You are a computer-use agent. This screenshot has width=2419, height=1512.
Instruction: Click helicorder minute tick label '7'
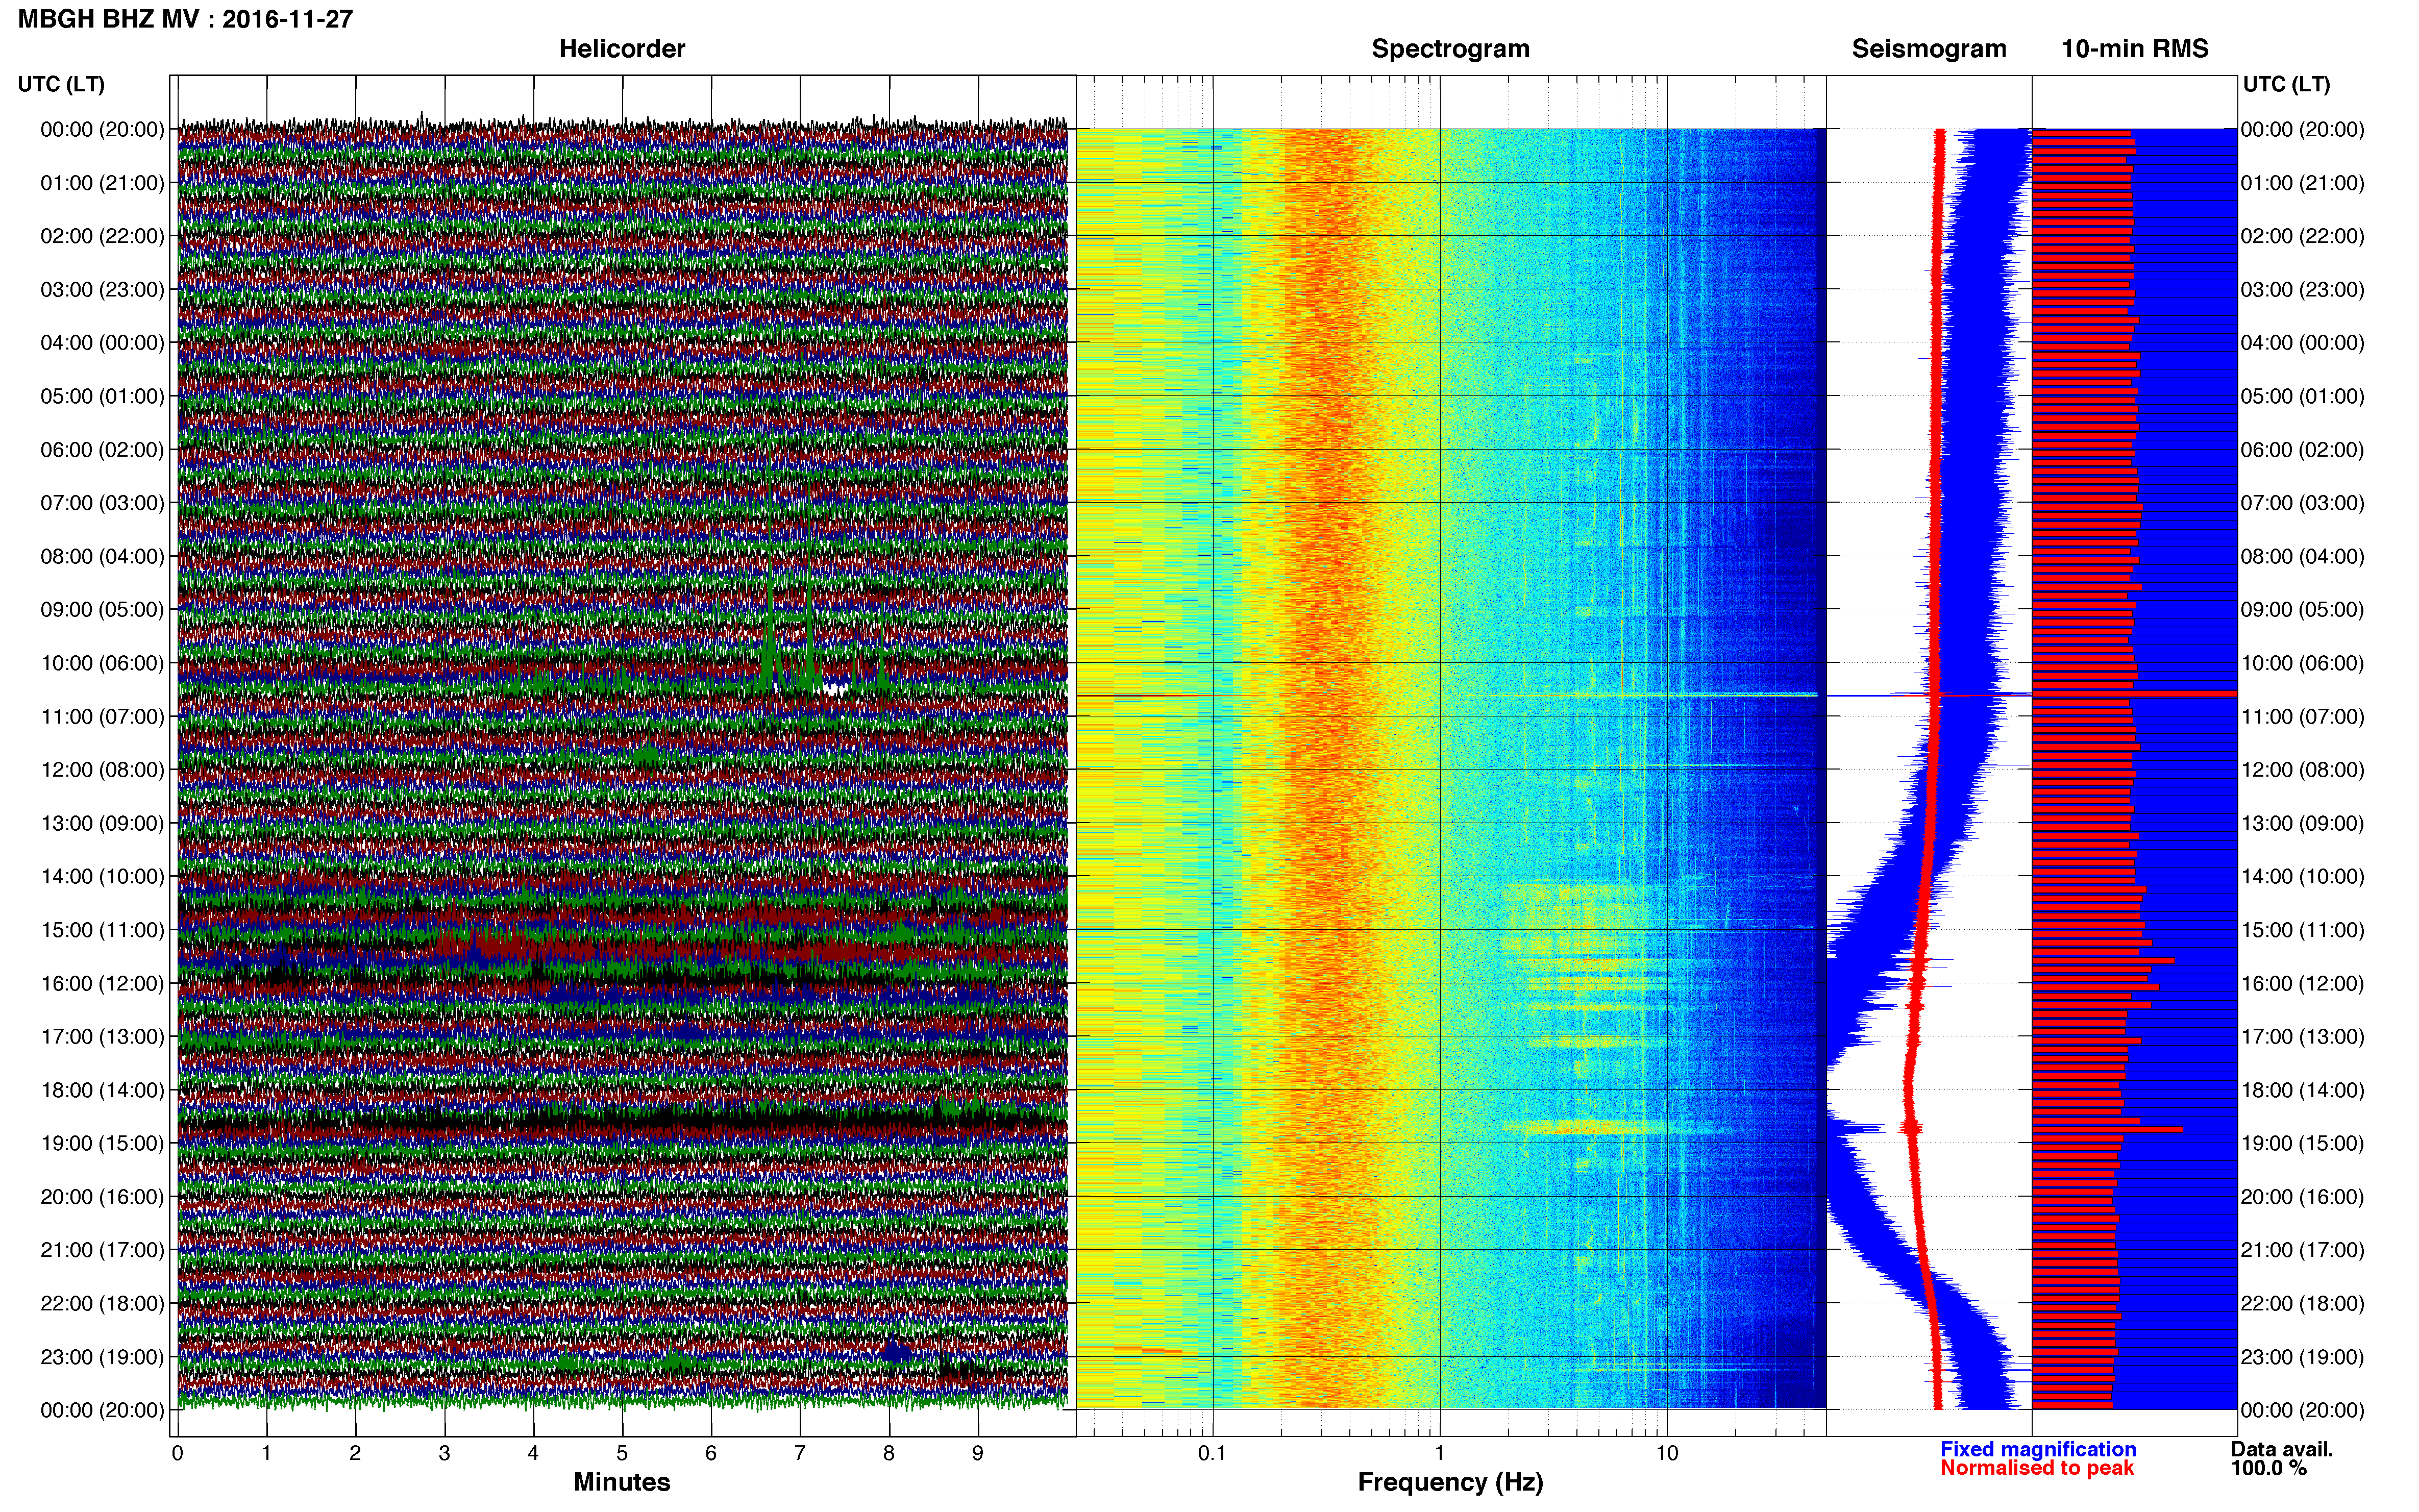click(800, 1453)
